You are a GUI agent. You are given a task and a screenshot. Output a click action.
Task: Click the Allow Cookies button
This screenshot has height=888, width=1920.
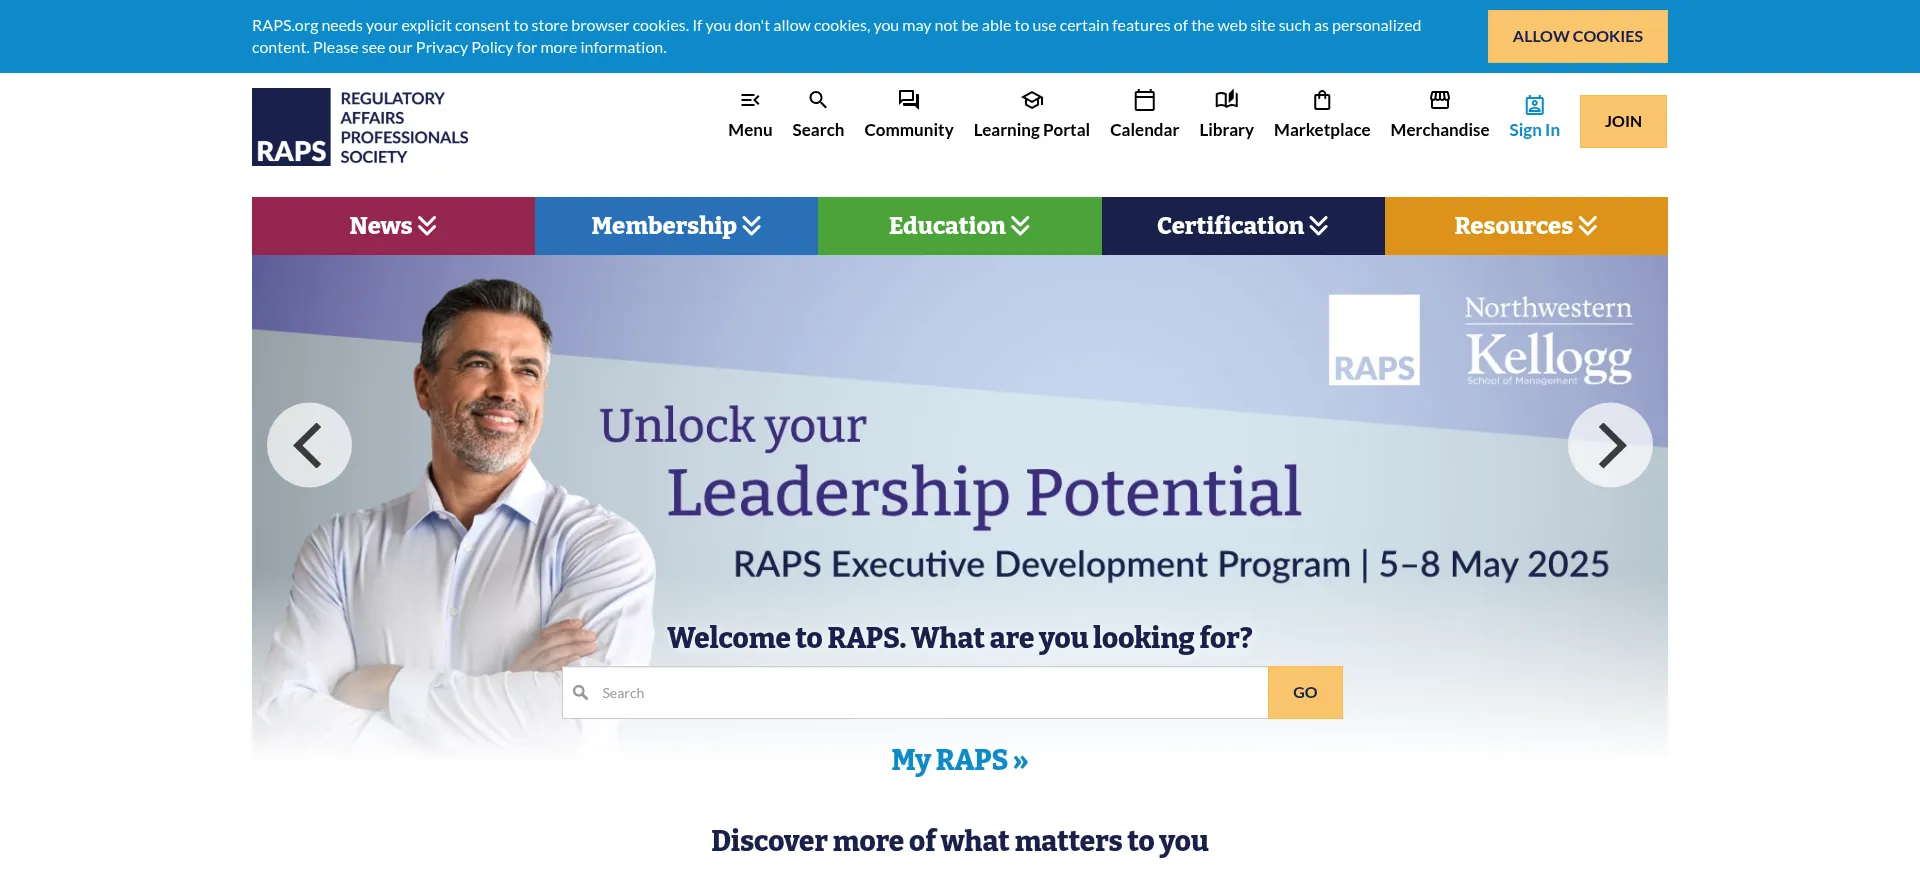tap(1577, 37)
